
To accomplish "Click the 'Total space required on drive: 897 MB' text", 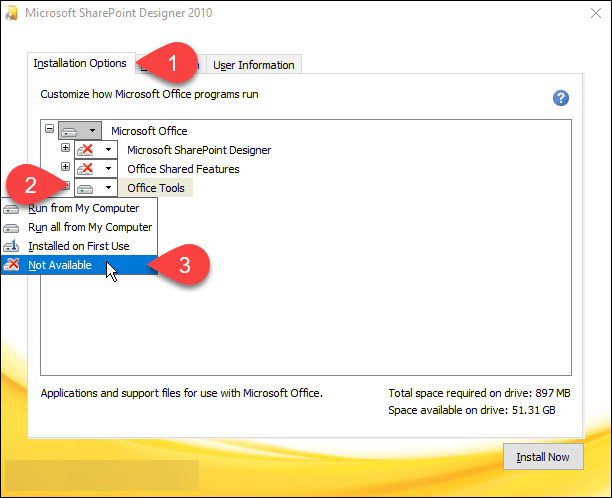I will tap(479, 393).
